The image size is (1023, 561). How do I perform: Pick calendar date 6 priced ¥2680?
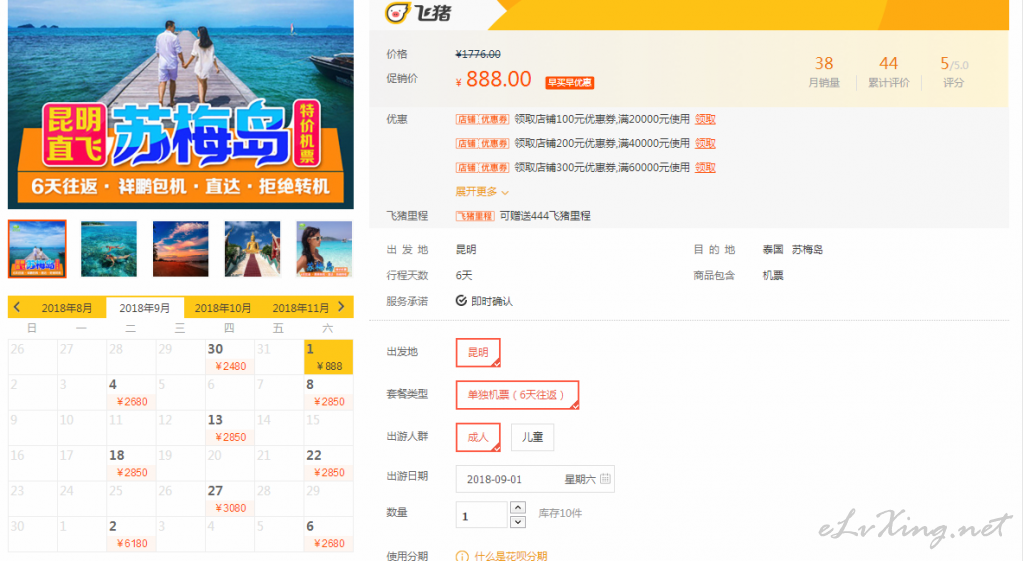(329, 534)
